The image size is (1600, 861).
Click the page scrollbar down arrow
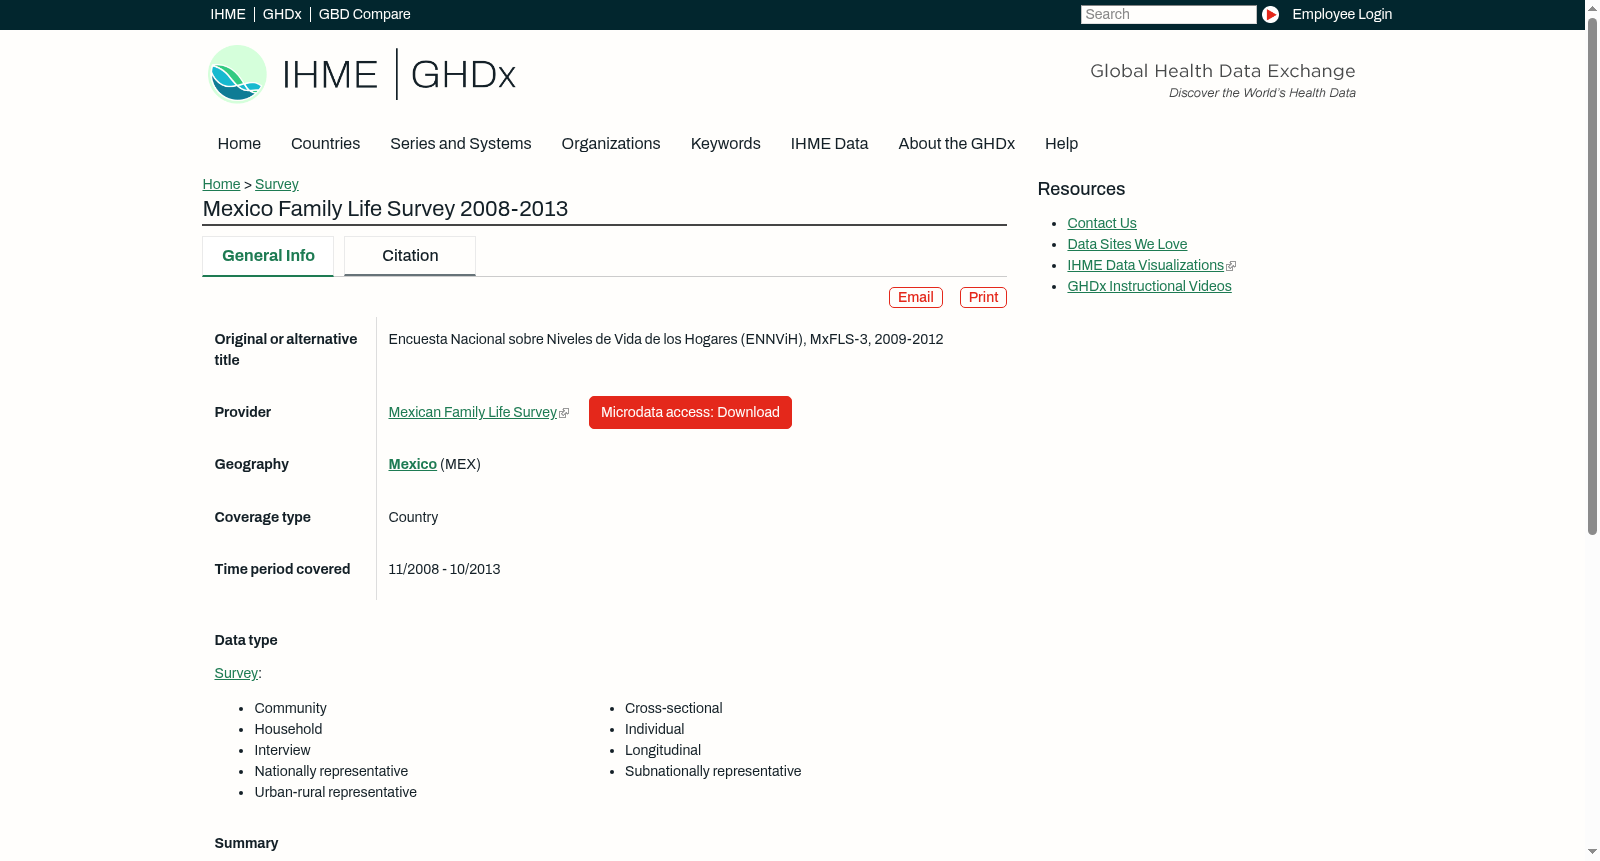(x=1592, y=853)
